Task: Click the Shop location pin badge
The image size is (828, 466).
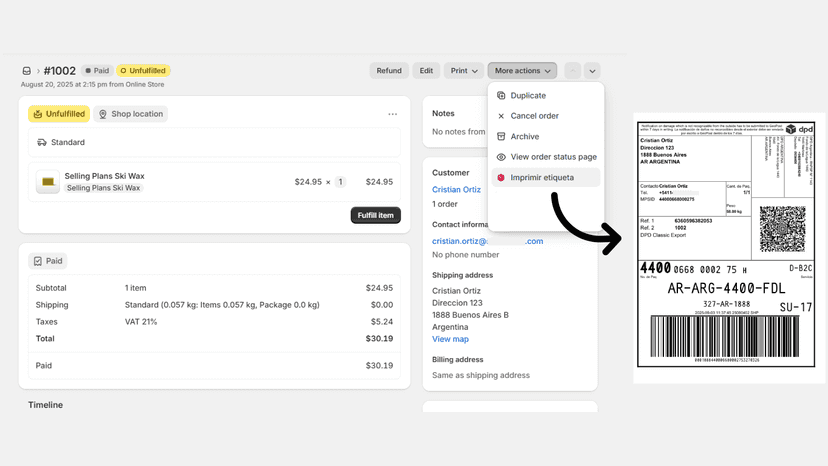Action: 131,114
